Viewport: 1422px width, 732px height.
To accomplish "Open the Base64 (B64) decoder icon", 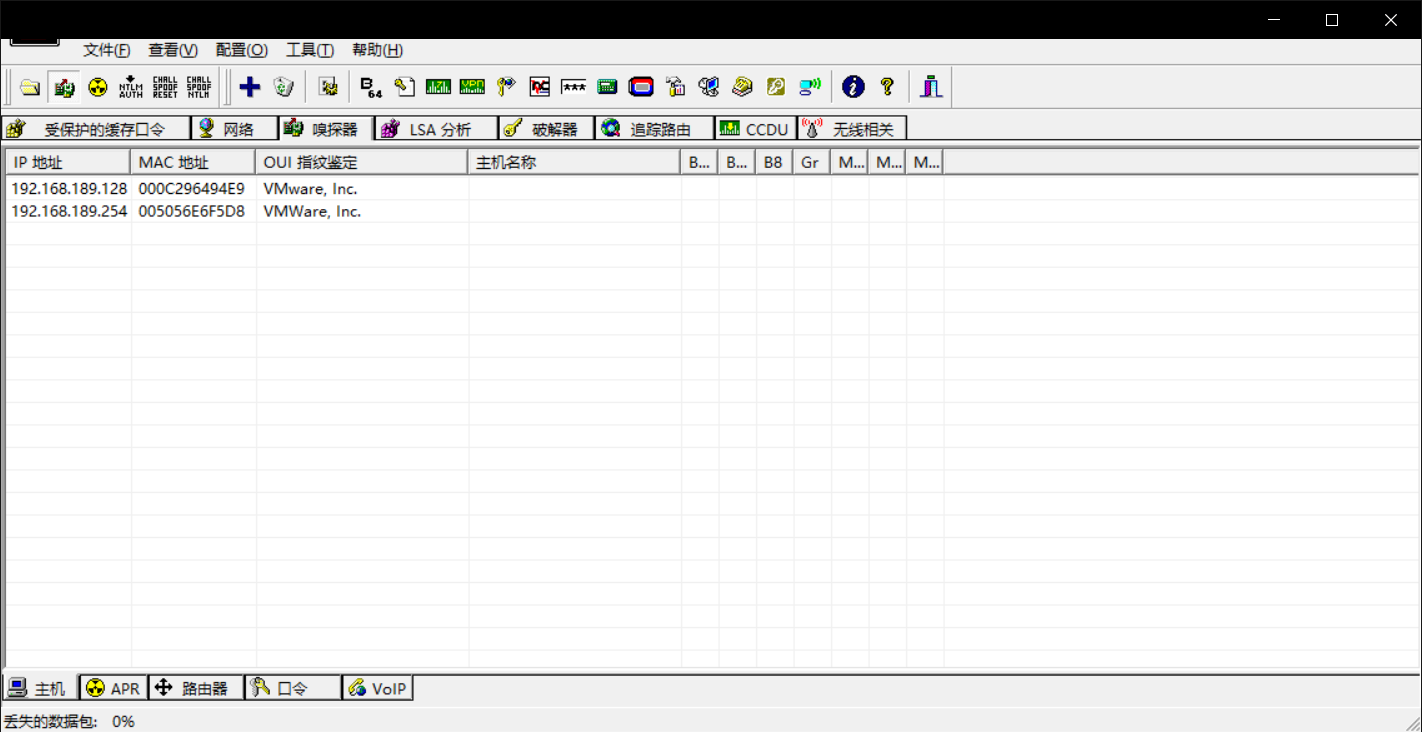I will click(371, 87).
